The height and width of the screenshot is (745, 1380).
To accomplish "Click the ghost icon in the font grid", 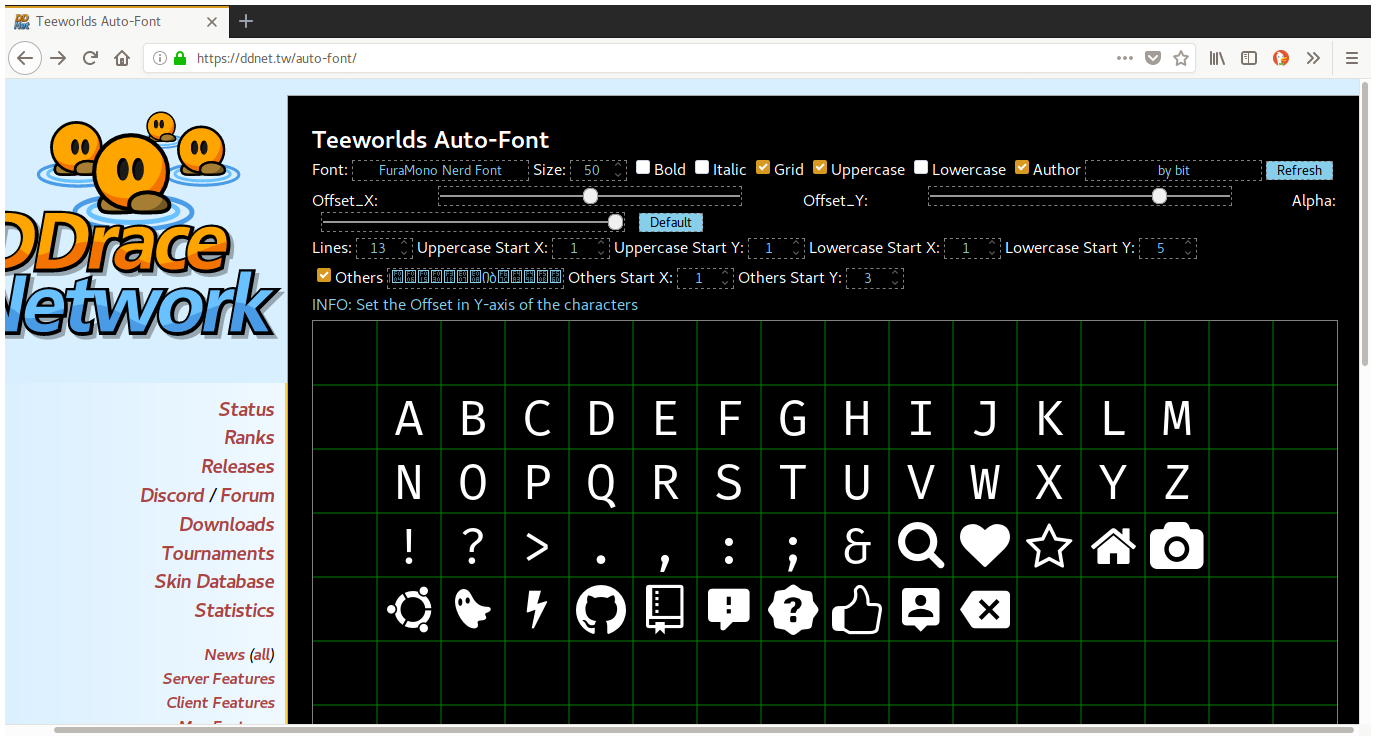I will tap(473, 608).
